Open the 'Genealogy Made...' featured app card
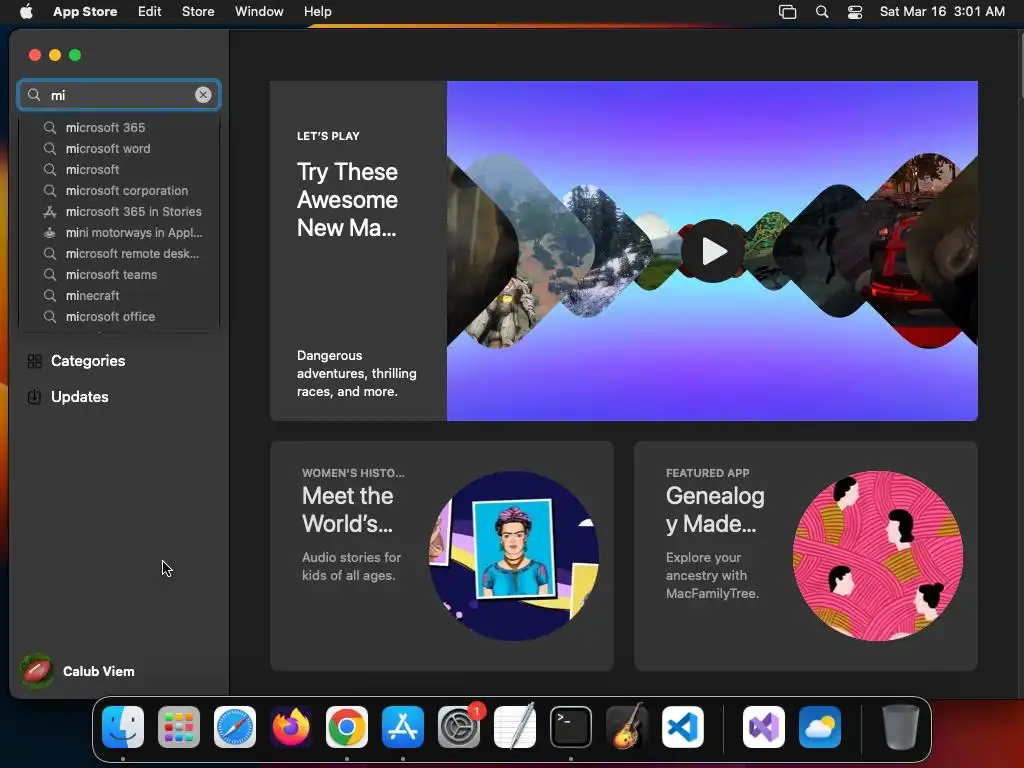The width and height of the screenshot is (1024, 768). pyautogui.click(x=805, y=556)
